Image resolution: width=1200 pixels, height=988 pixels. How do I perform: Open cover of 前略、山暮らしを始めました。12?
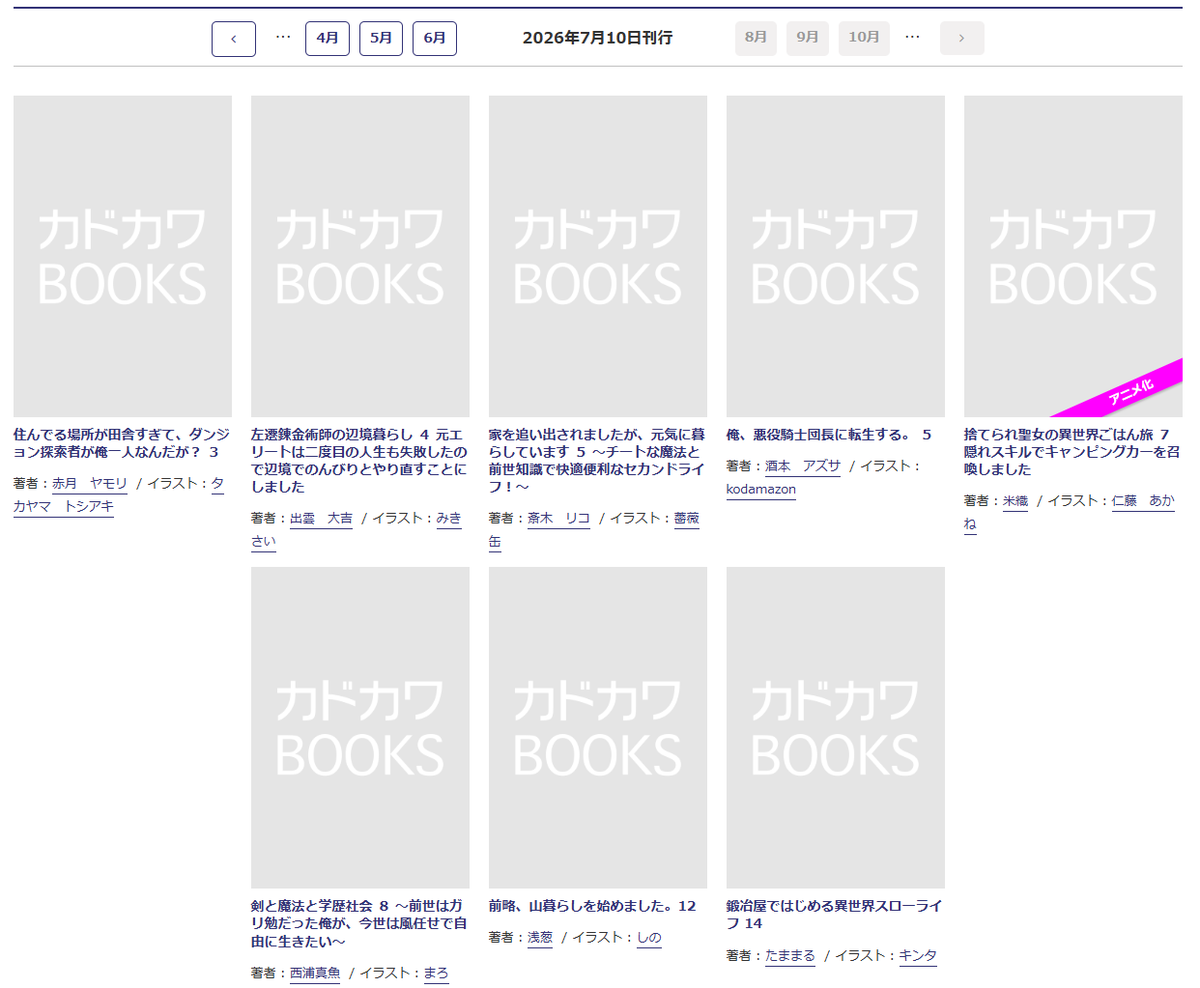coord(598,727)
